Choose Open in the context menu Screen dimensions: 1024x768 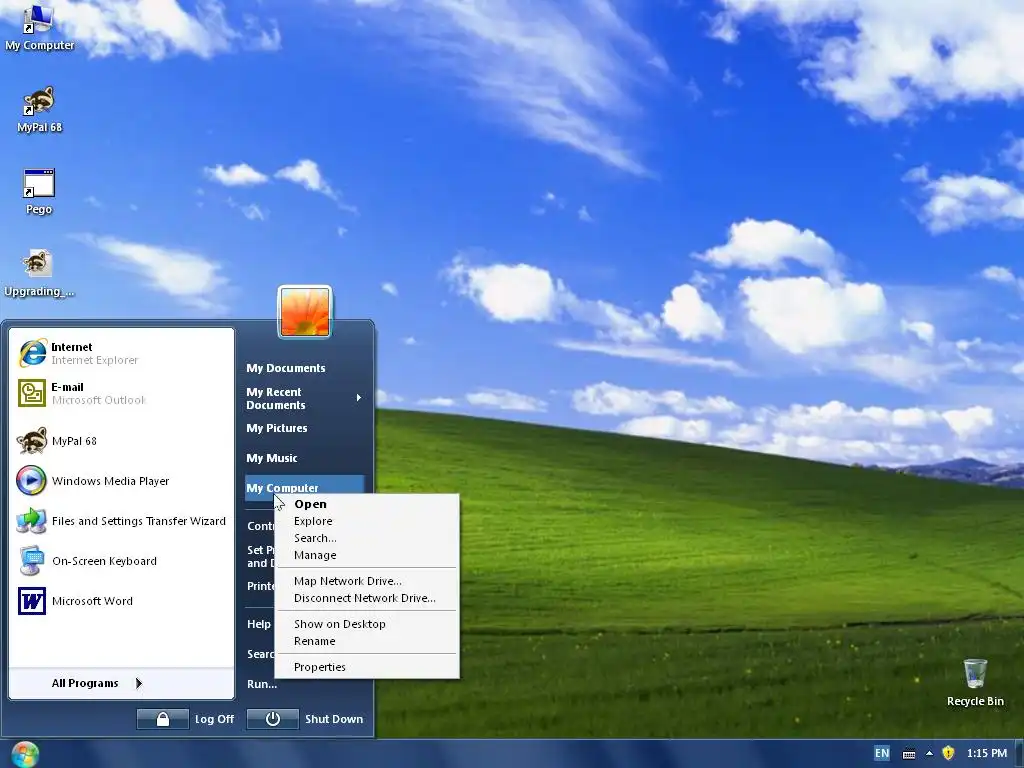(x=367, y=504)
